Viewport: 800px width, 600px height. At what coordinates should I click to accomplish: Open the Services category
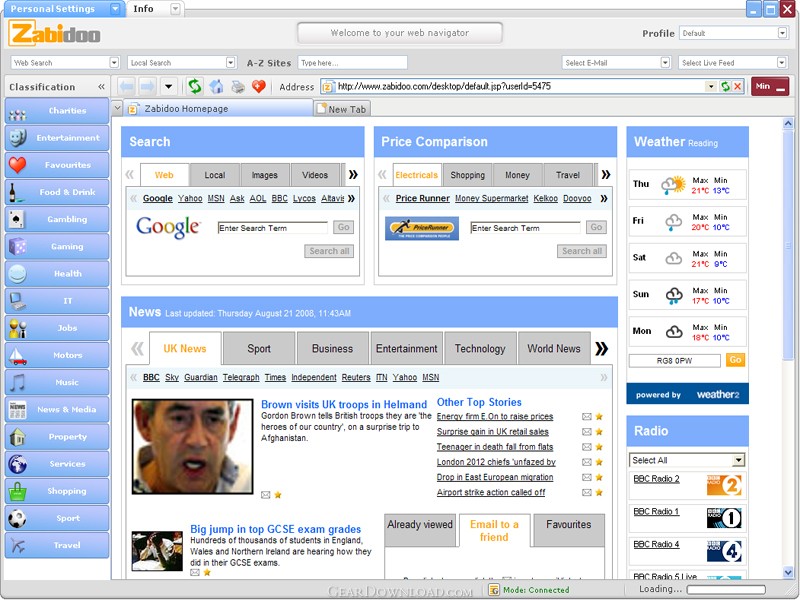(57, 464)
